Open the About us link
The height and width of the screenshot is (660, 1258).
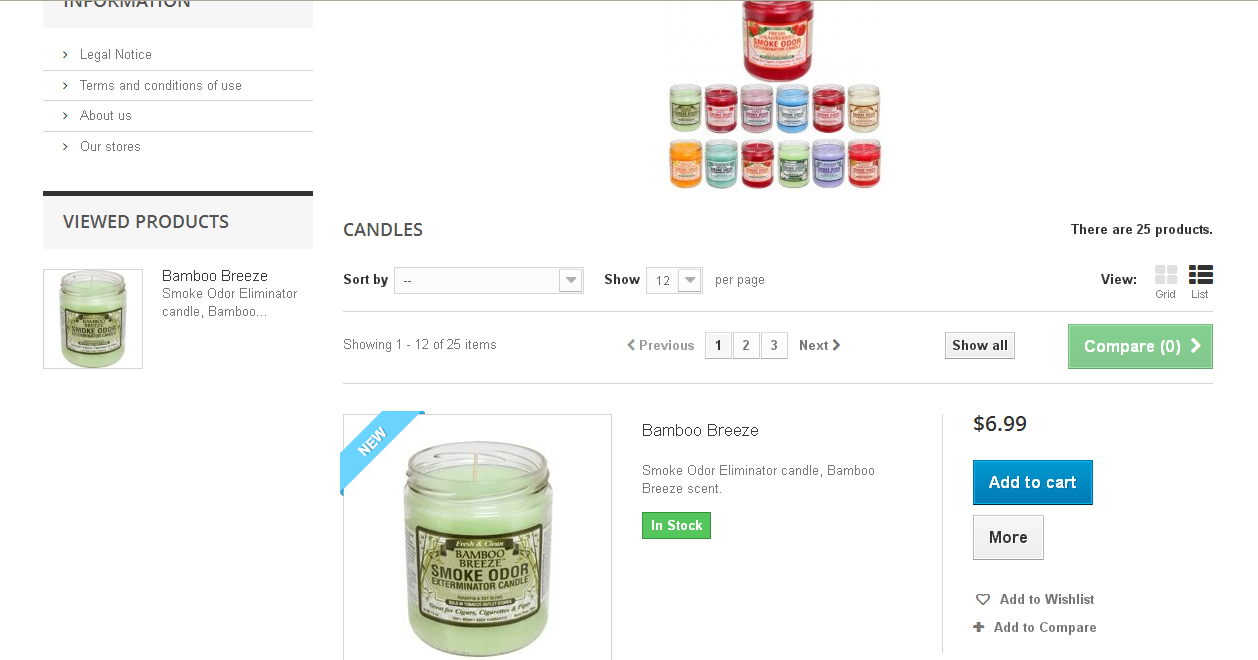[106, 116]
